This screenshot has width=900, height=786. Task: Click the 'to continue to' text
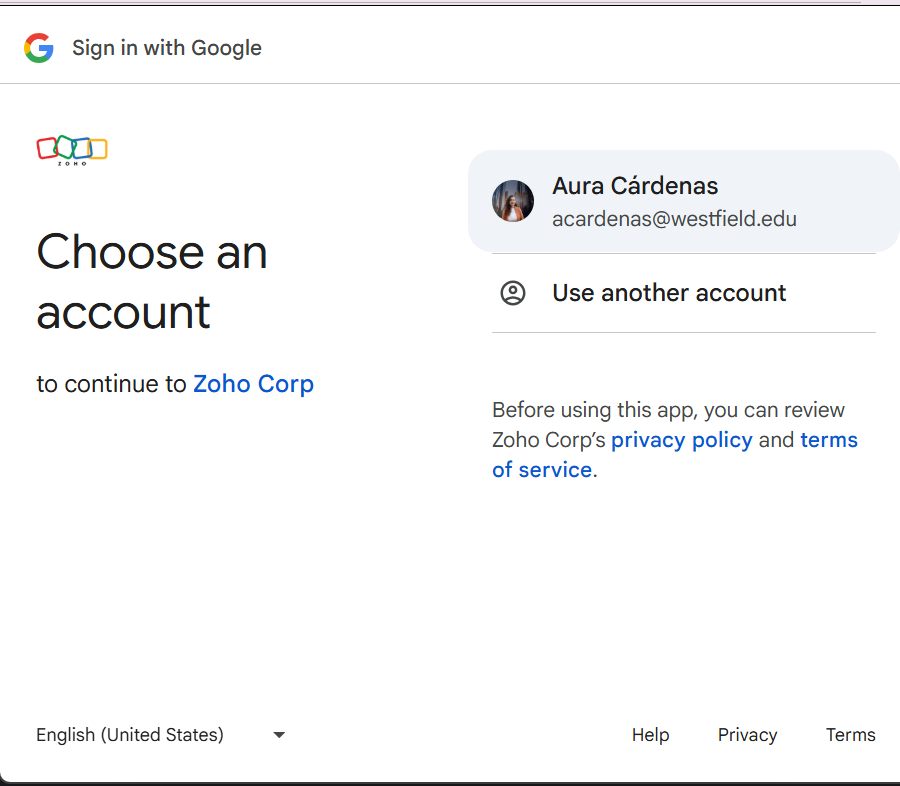(x=111, y=384)
